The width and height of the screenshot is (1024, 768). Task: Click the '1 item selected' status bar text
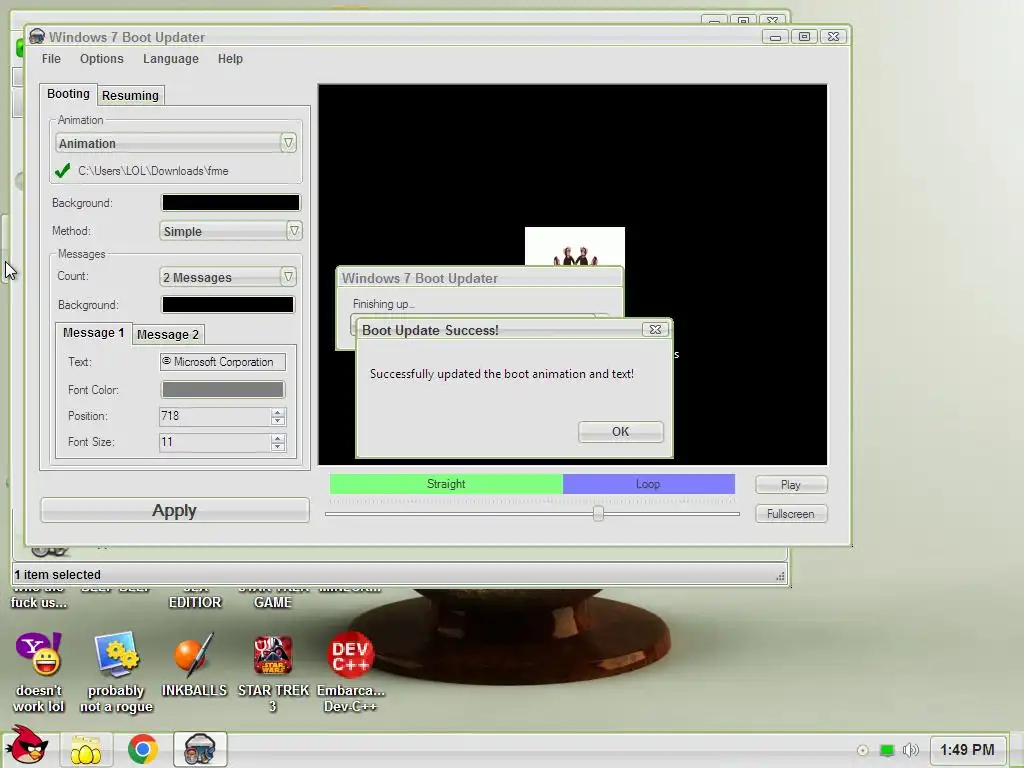click(57, 575)
